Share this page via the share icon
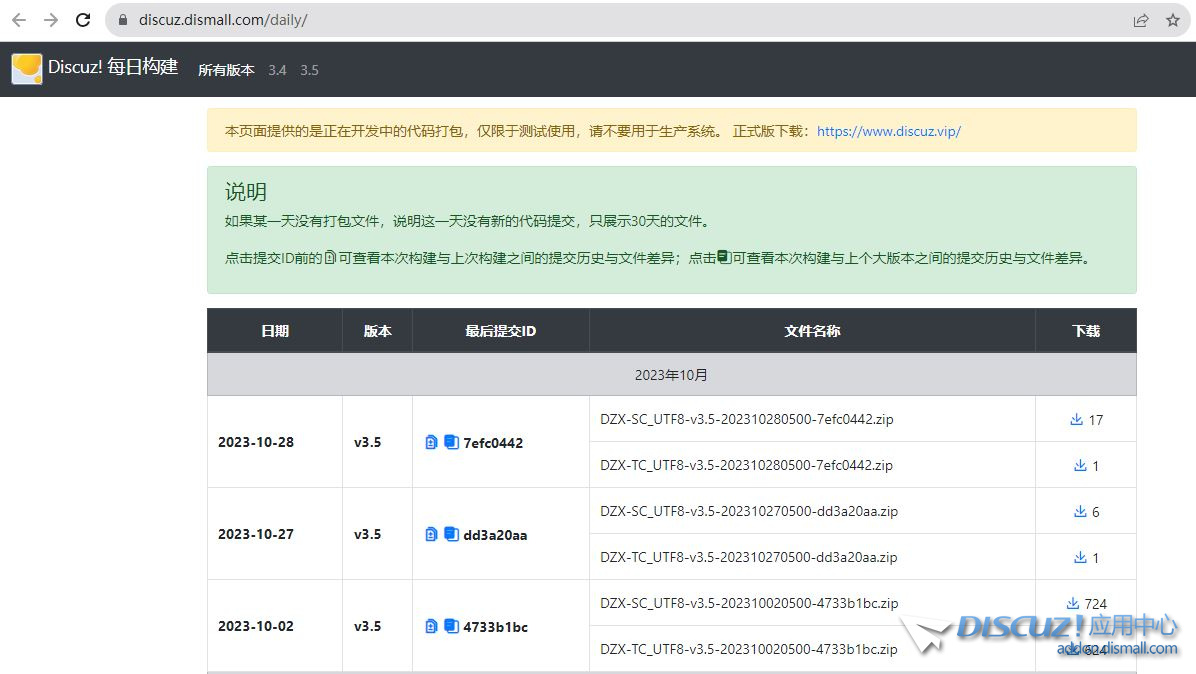1196x674 pixels. coord(1141,21)
